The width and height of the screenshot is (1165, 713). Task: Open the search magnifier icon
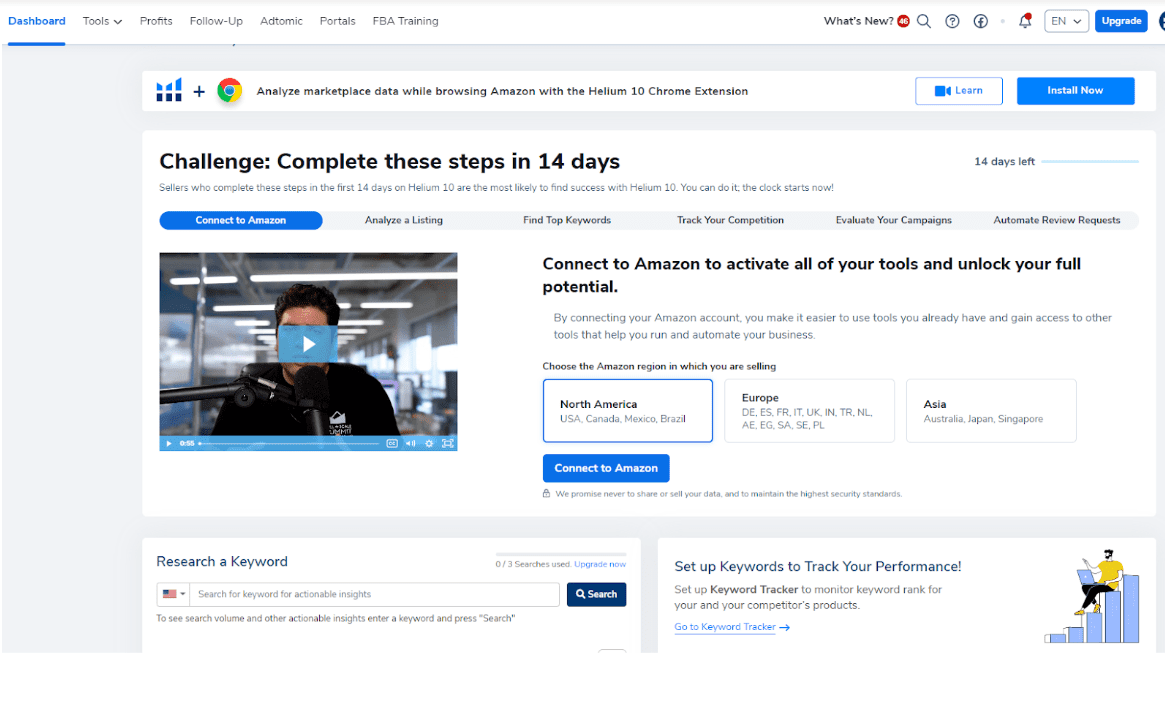(x=924, y=20)
